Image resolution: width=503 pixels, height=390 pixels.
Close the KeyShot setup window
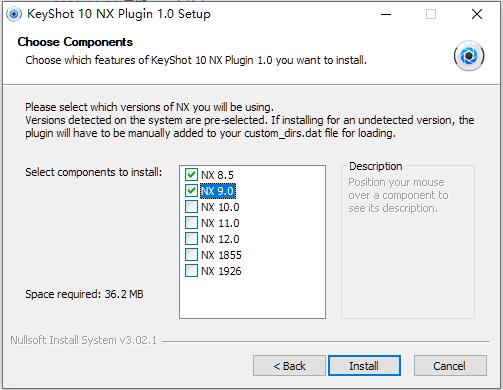coord(477,14)
